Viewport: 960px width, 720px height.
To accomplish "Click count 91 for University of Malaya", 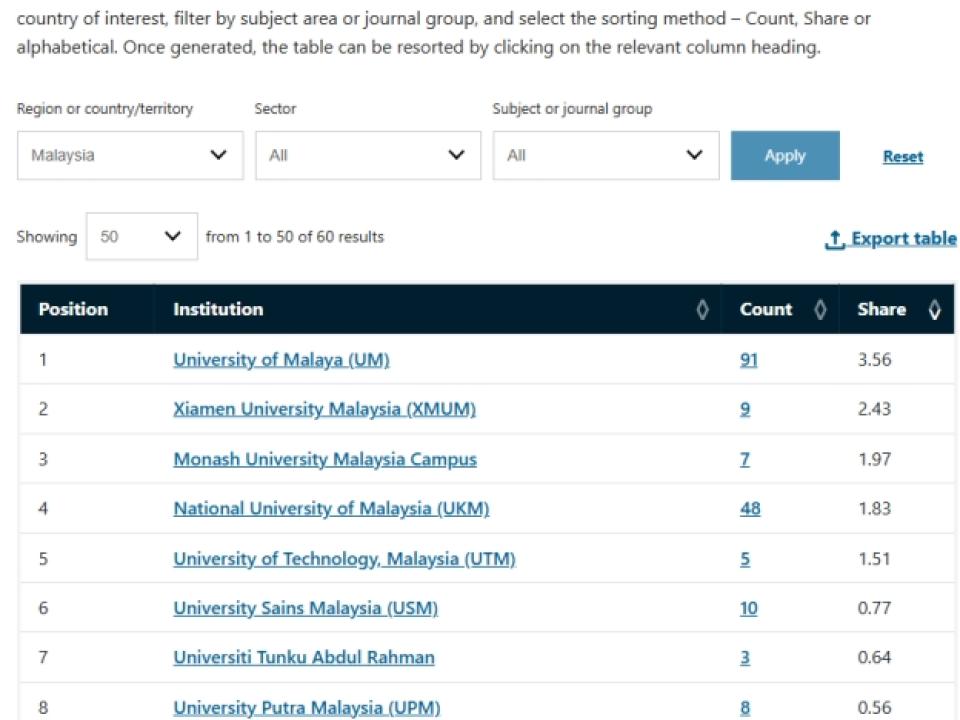I will tap(749, 360).
